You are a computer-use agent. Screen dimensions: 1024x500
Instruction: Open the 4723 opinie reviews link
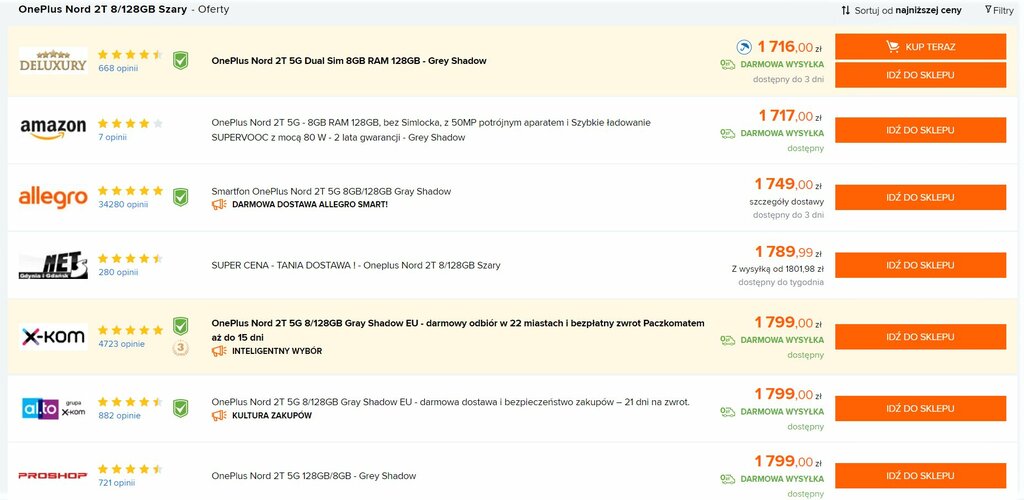click(121, 344)
